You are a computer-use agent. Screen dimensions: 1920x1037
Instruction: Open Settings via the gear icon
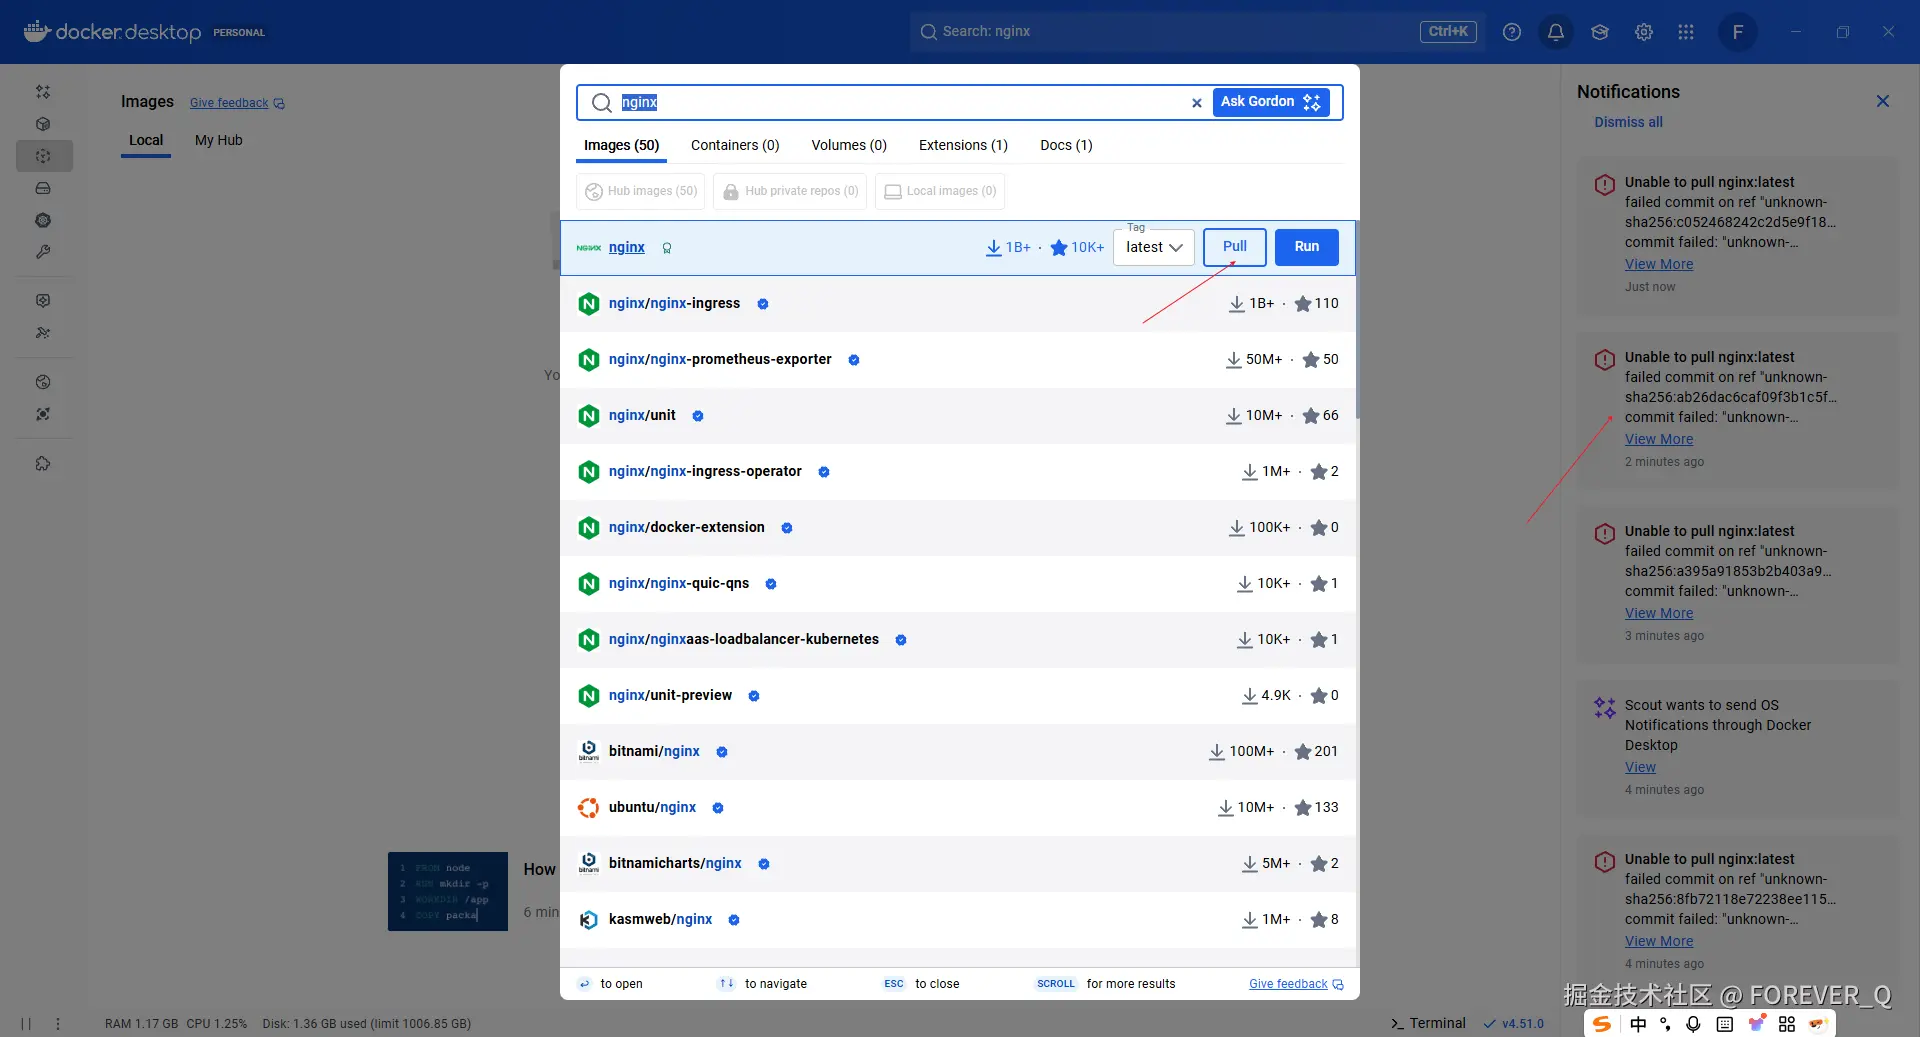1644,32
